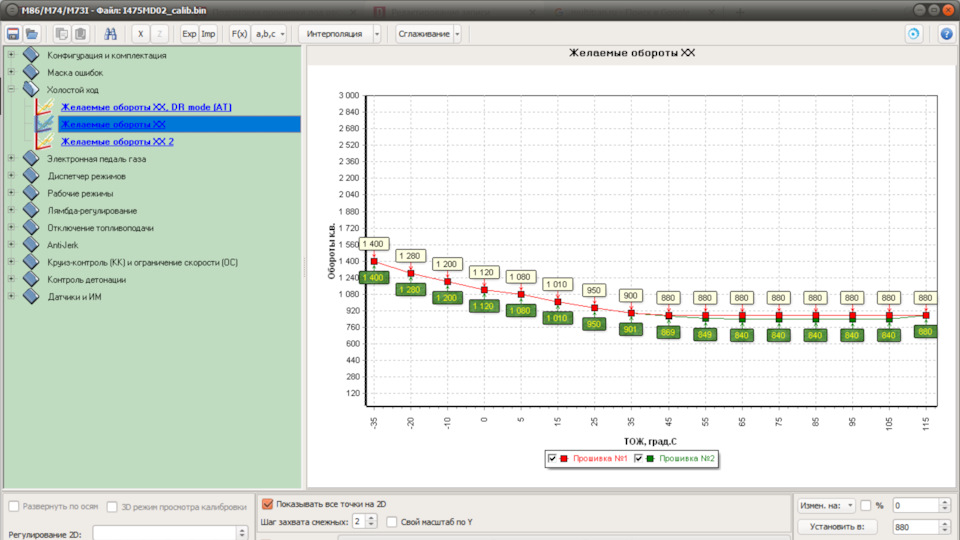
Task: Expand the Anti-Jerk node
Action: [11, 244]
